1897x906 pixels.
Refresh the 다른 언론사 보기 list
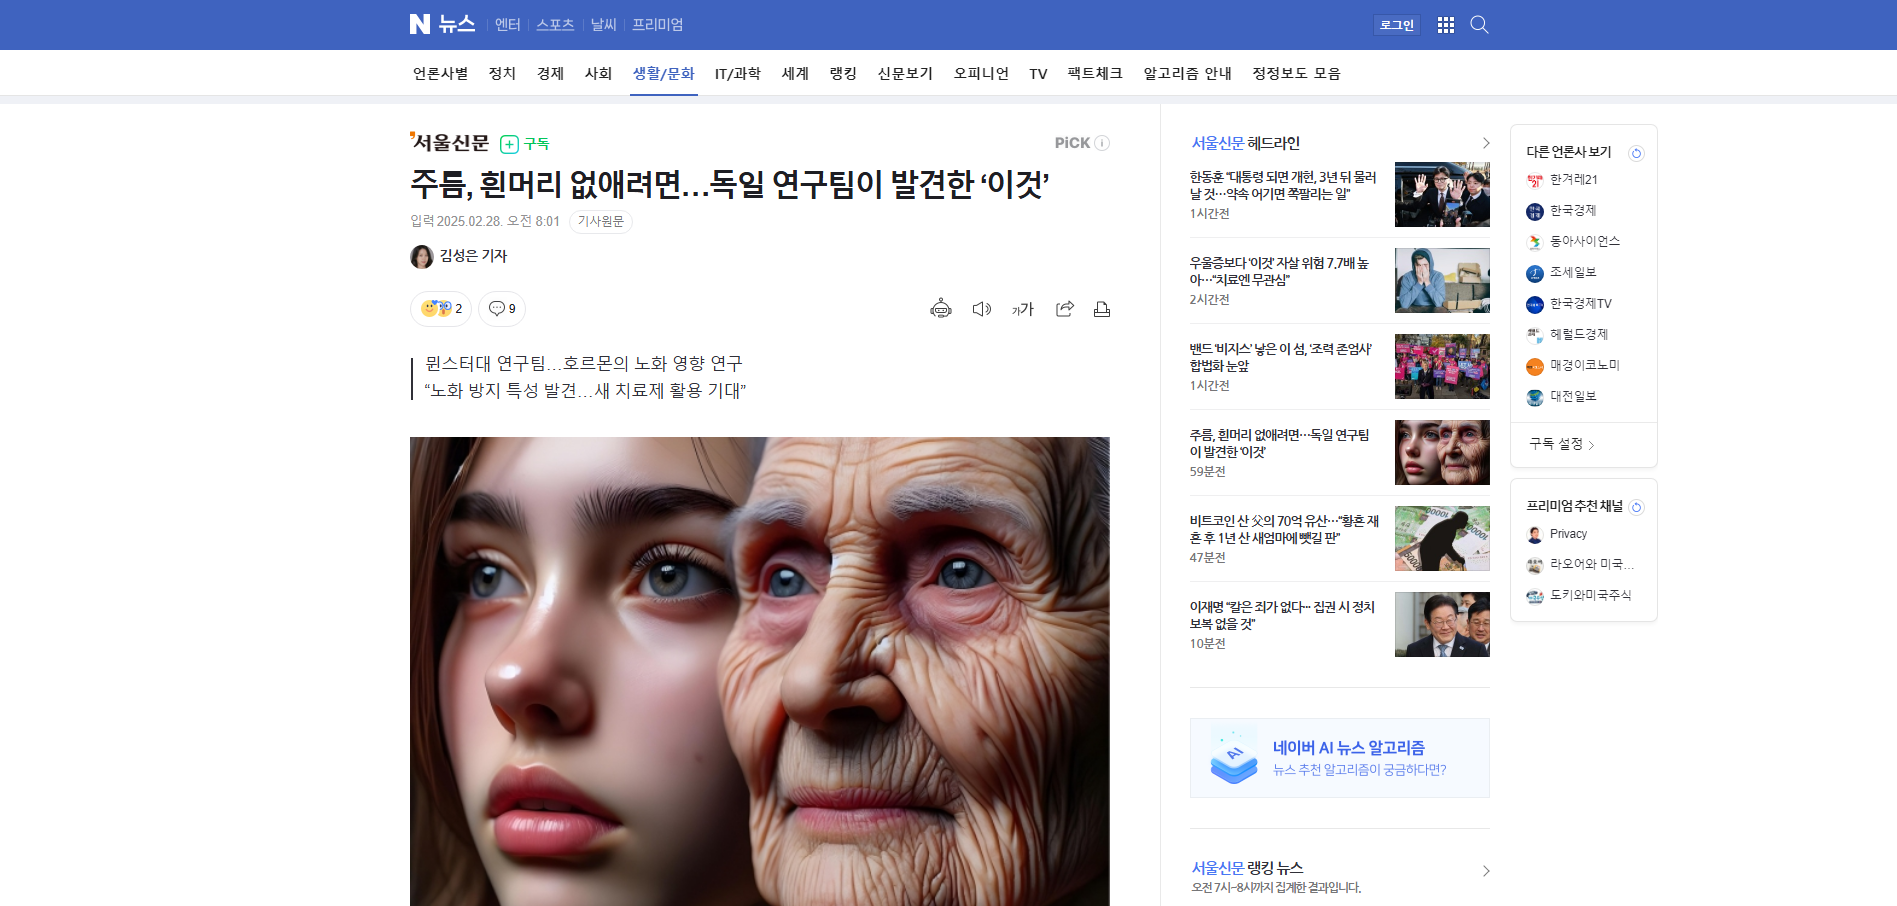point(1636,153)
